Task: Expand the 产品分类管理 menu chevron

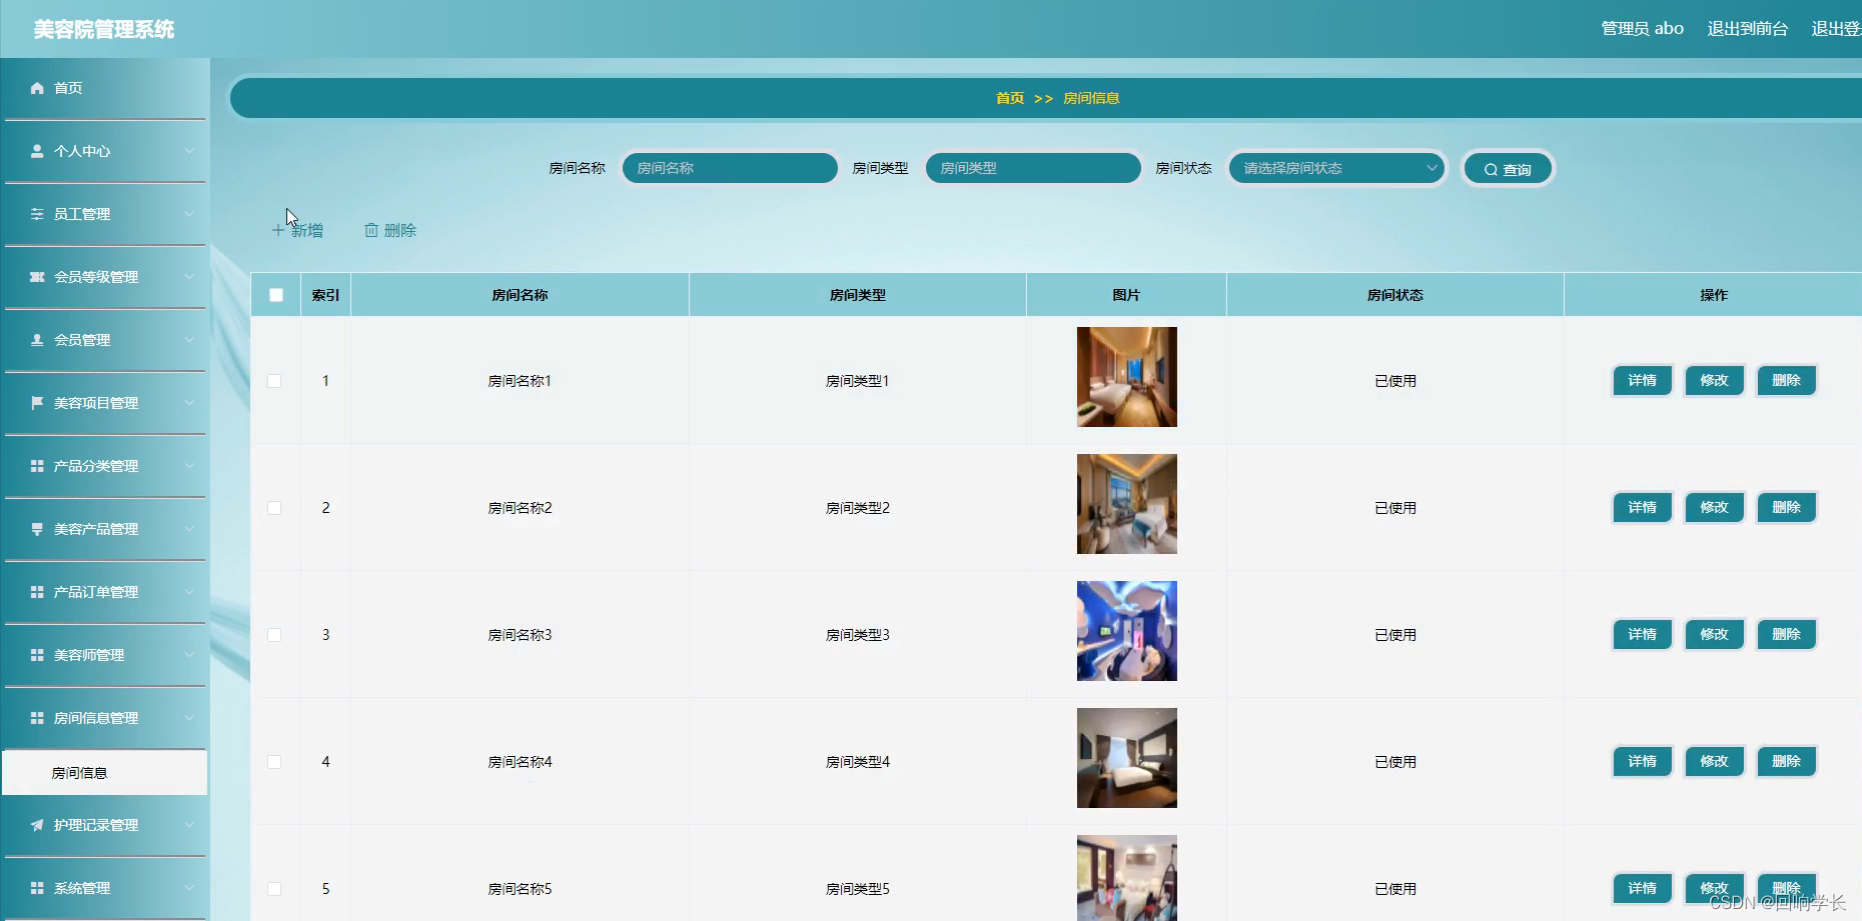Action: click(191, 466)
